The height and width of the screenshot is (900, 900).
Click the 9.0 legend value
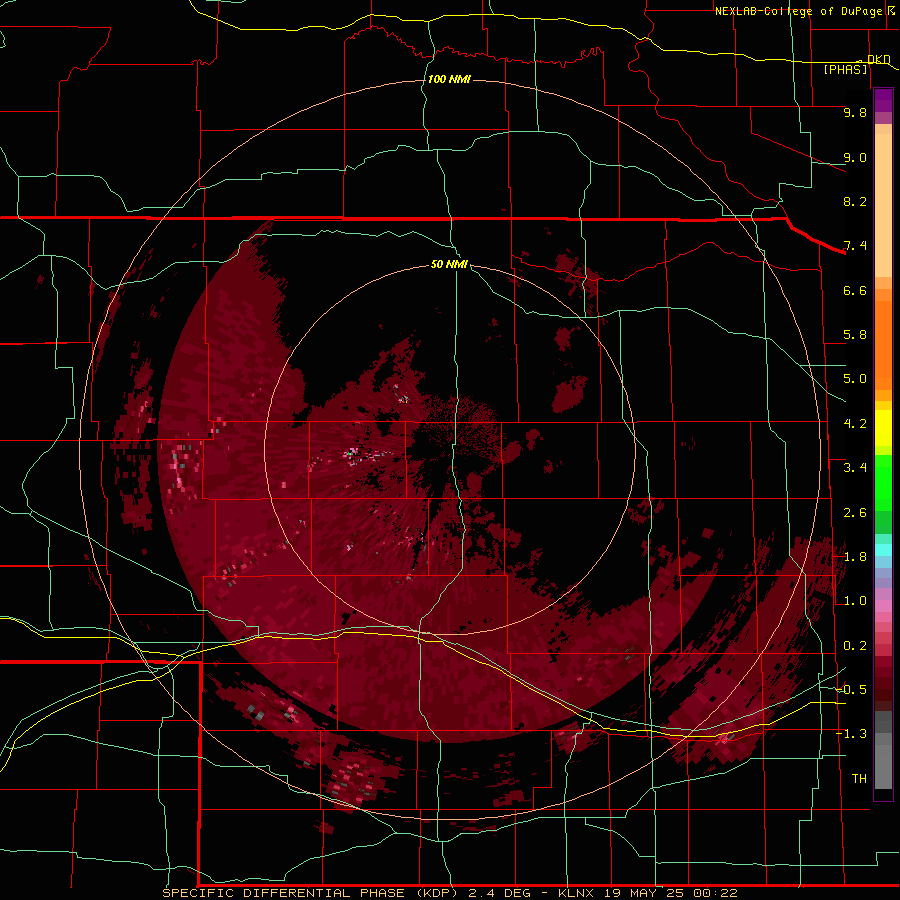855,157
